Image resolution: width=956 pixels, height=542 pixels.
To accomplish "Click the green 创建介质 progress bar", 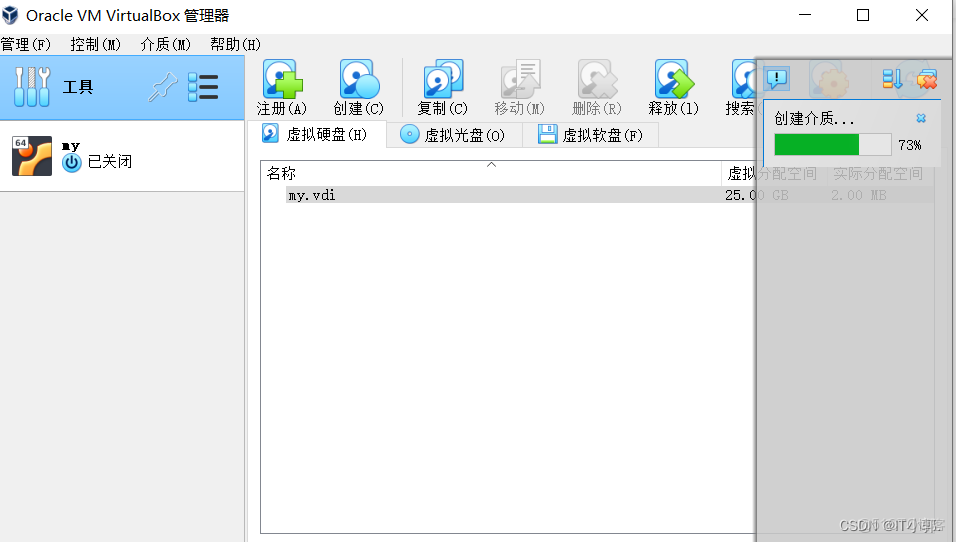I will (x=832, y=145).
